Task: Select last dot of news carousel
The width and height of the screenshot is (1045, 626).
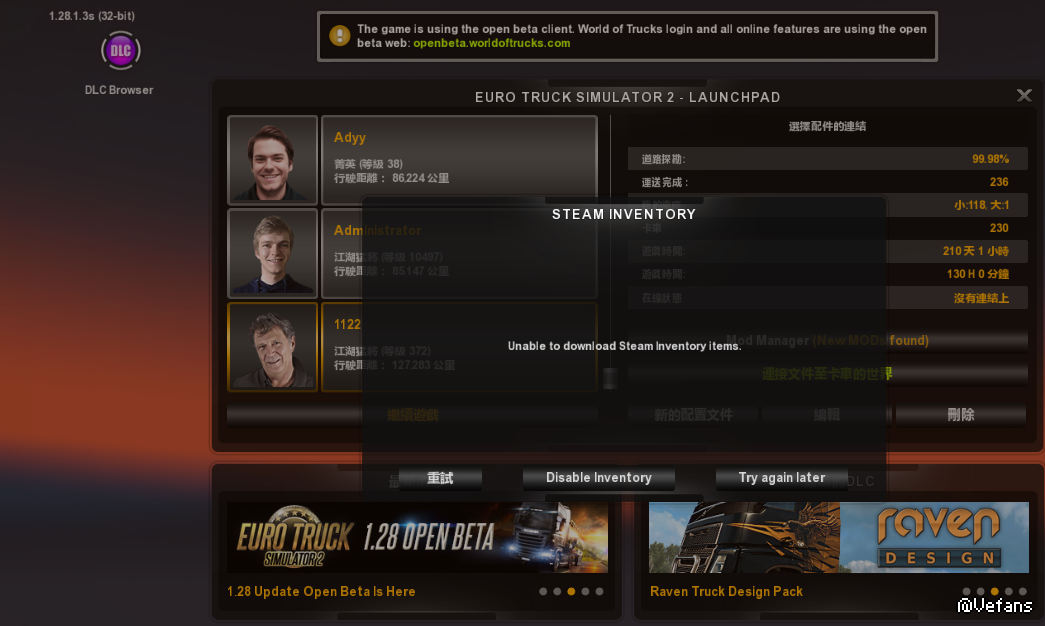Action: tap(599, 591)
